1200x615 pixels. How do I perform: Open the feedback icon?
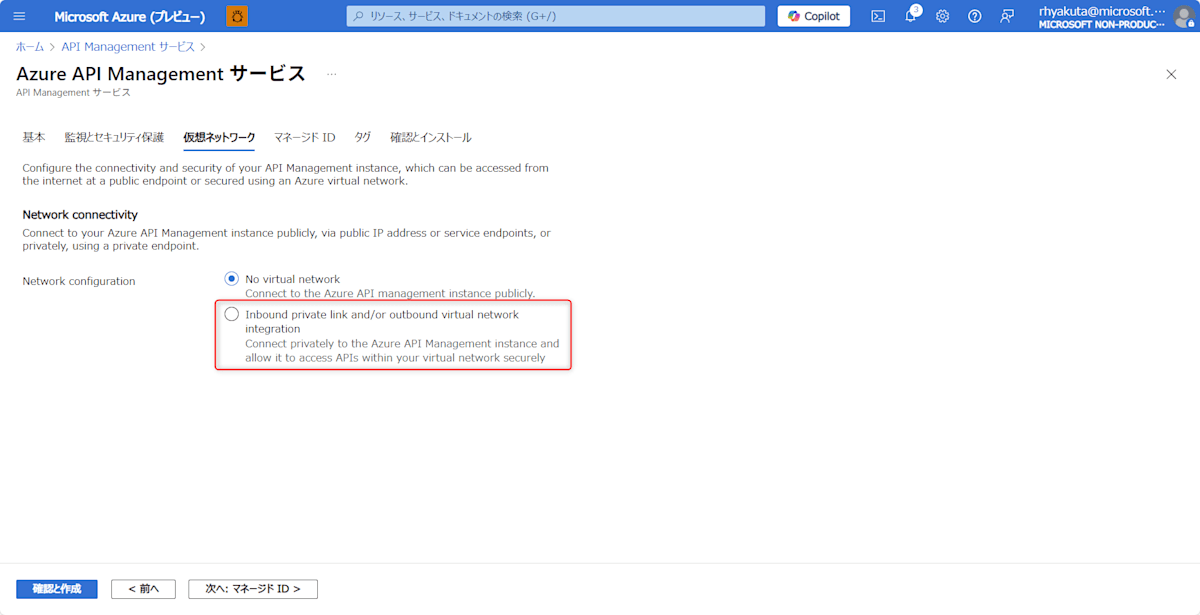(1007, 16)
